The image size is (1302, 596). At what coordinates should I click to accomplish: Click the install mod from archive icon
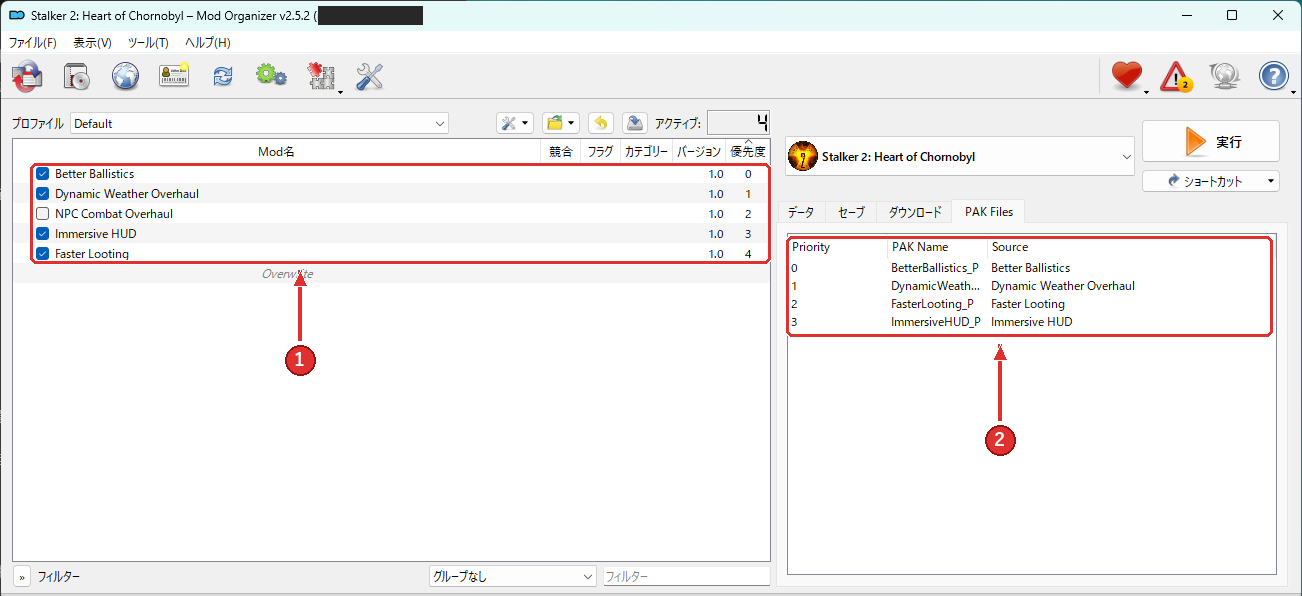click(77, 76)
